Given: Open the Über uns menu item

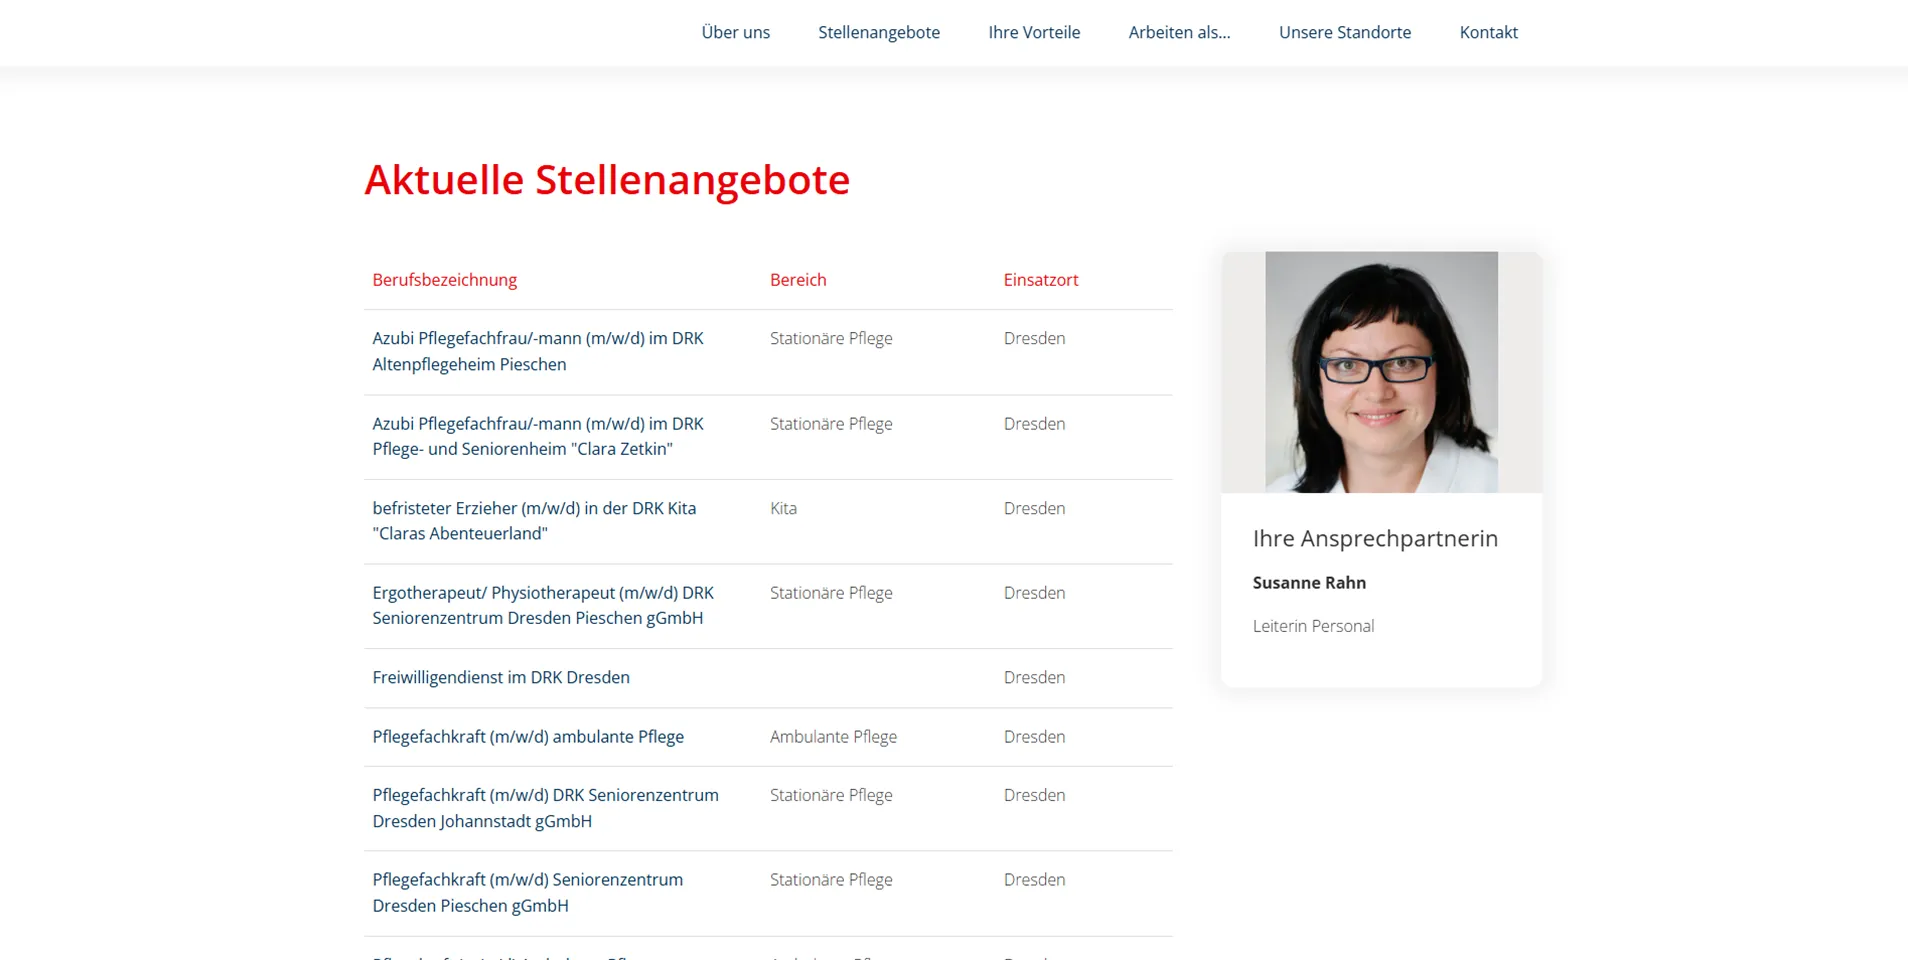Looking at the screenshot, I should tap(735, 32).
